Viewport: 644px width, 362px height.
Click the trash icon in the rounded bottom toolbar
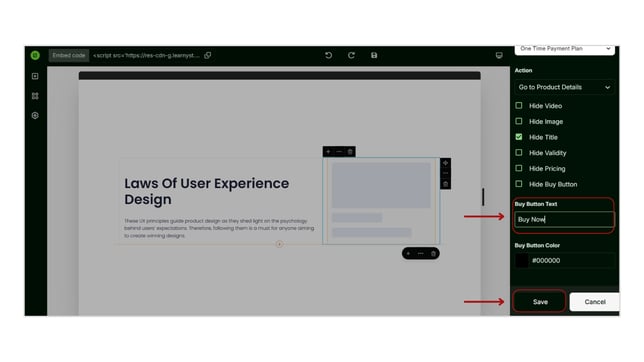(x=433, y=254)
